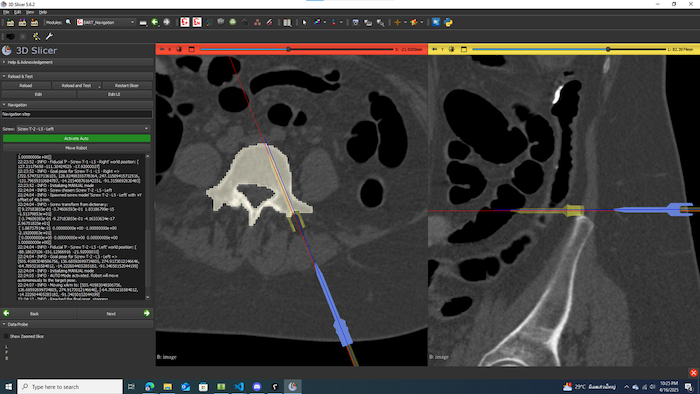Toggle the crosshair toolbar icon
Image resolution: width=700 pixels, height=394 pixels.
[397, 22]
